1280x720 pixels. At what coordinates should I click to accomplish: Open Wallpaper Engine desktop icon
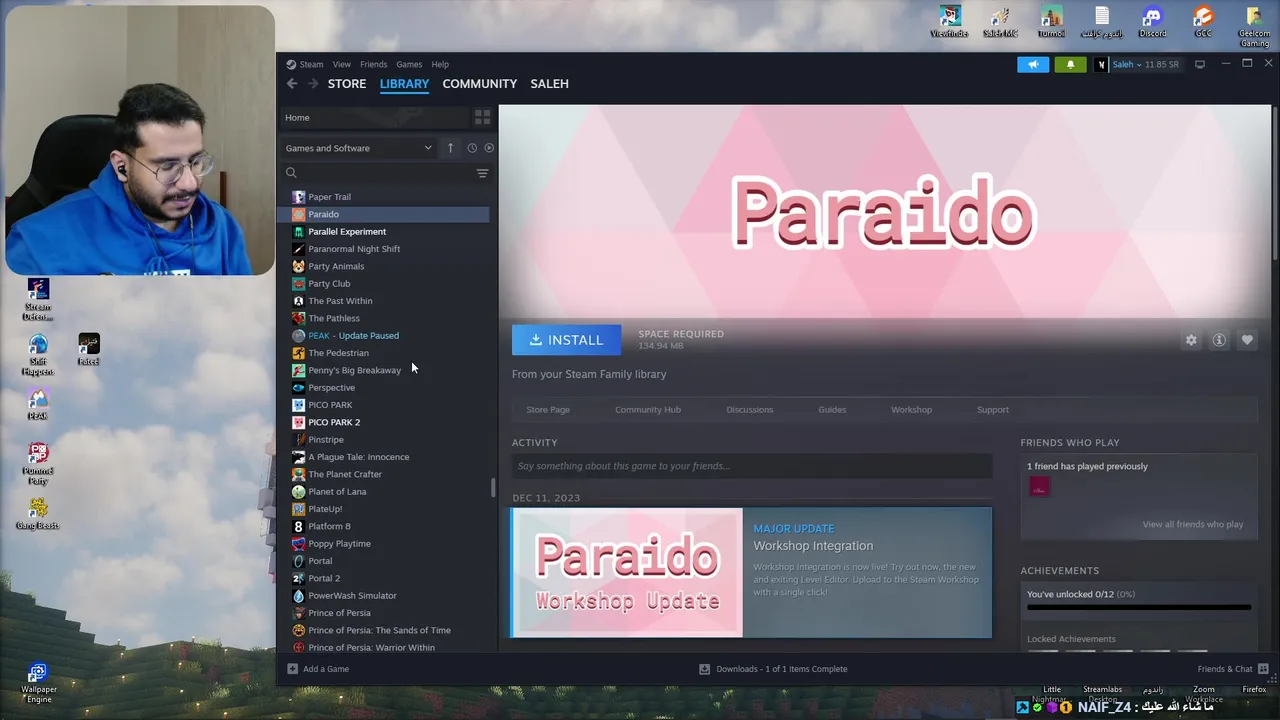[x=38, y=682]
